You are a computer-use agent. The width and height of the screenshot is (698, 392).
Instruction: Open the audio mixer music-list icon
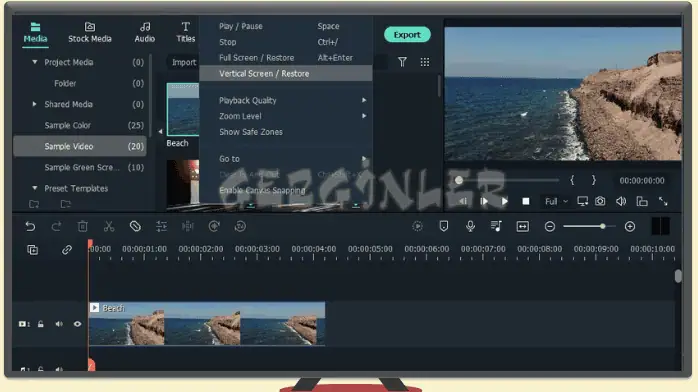click(x=496, y=226)
